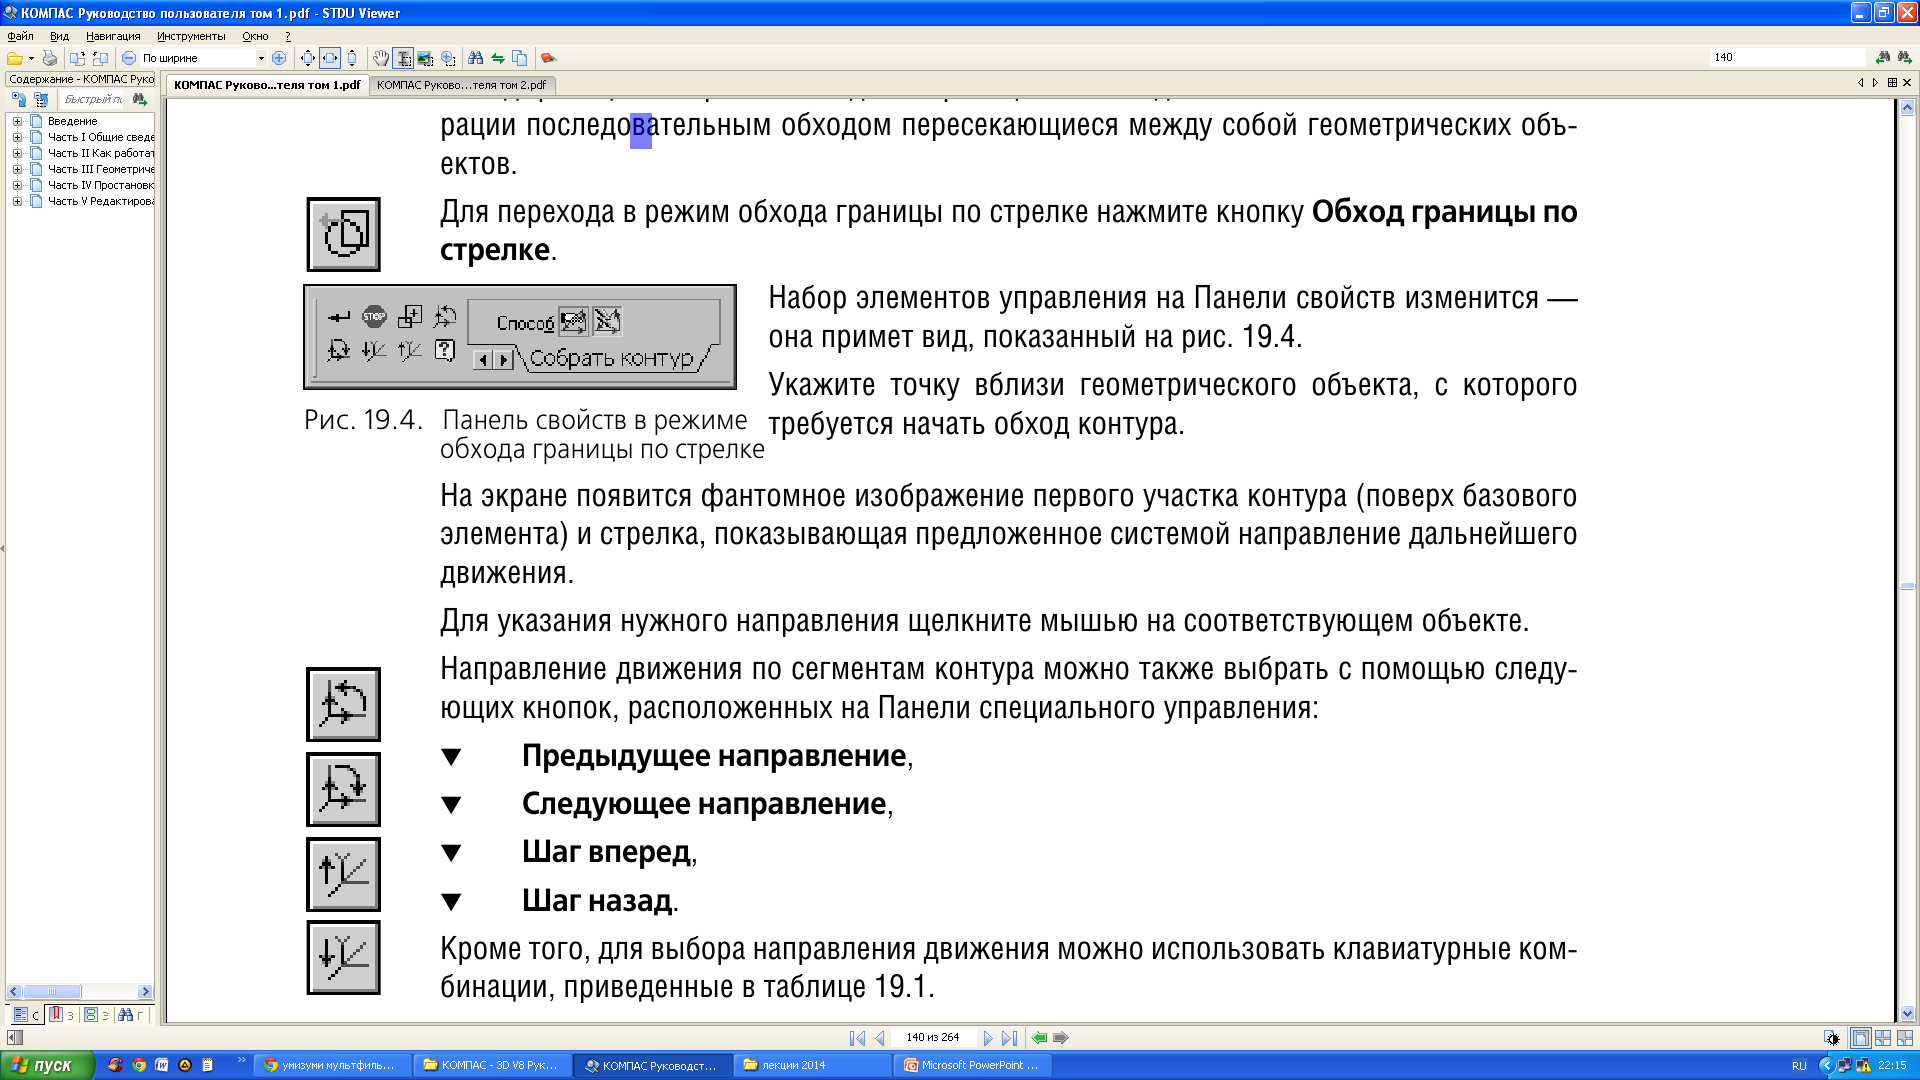Screen dimensions: 1920x1080
Task: Click the red book icon in toolbar
Action: (x=548, y=58)
